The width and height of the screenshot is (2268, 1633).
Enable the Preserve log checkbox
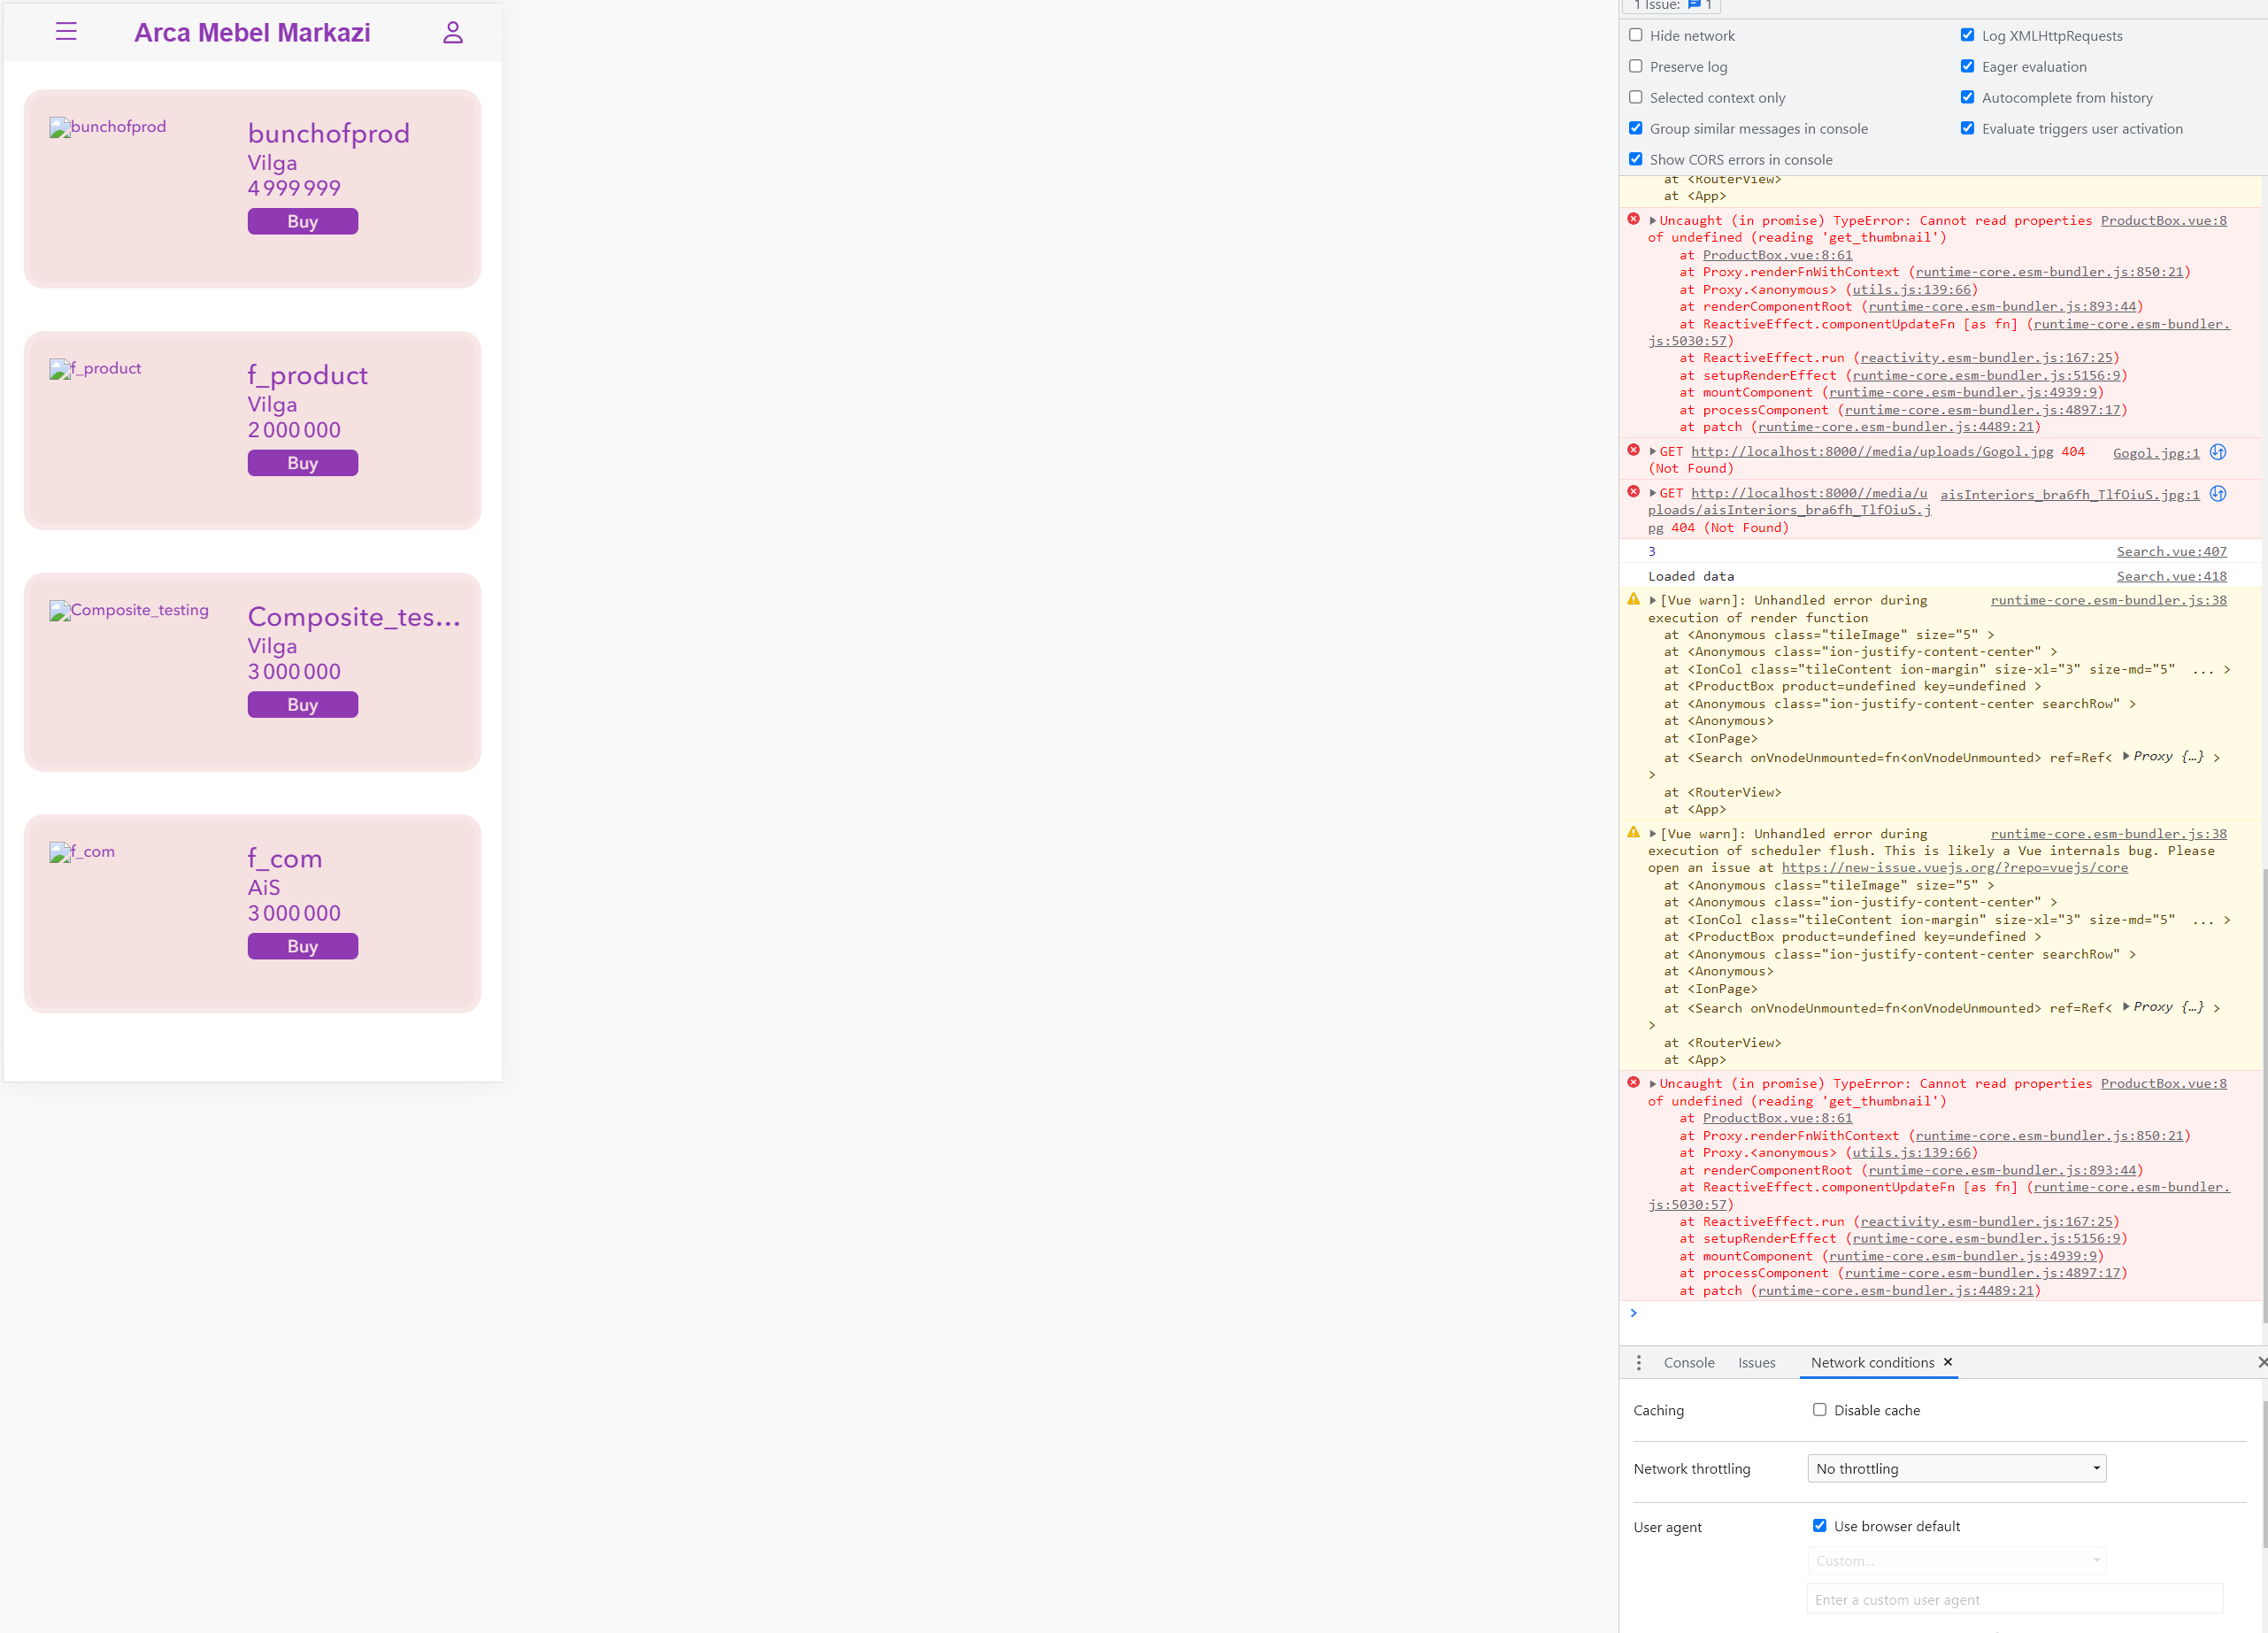tap(1636, 66)
